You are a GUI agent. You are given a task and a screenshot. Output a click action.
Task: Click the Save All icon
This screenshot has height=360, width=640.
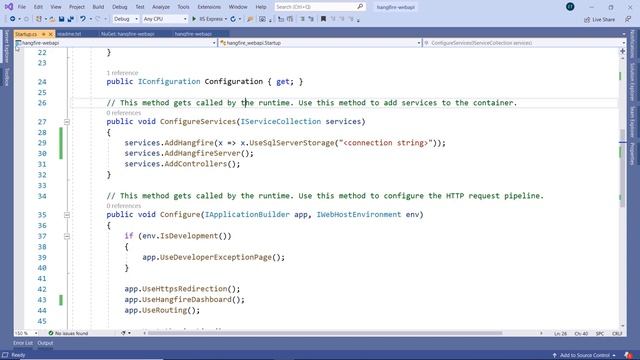pos(71,19)
